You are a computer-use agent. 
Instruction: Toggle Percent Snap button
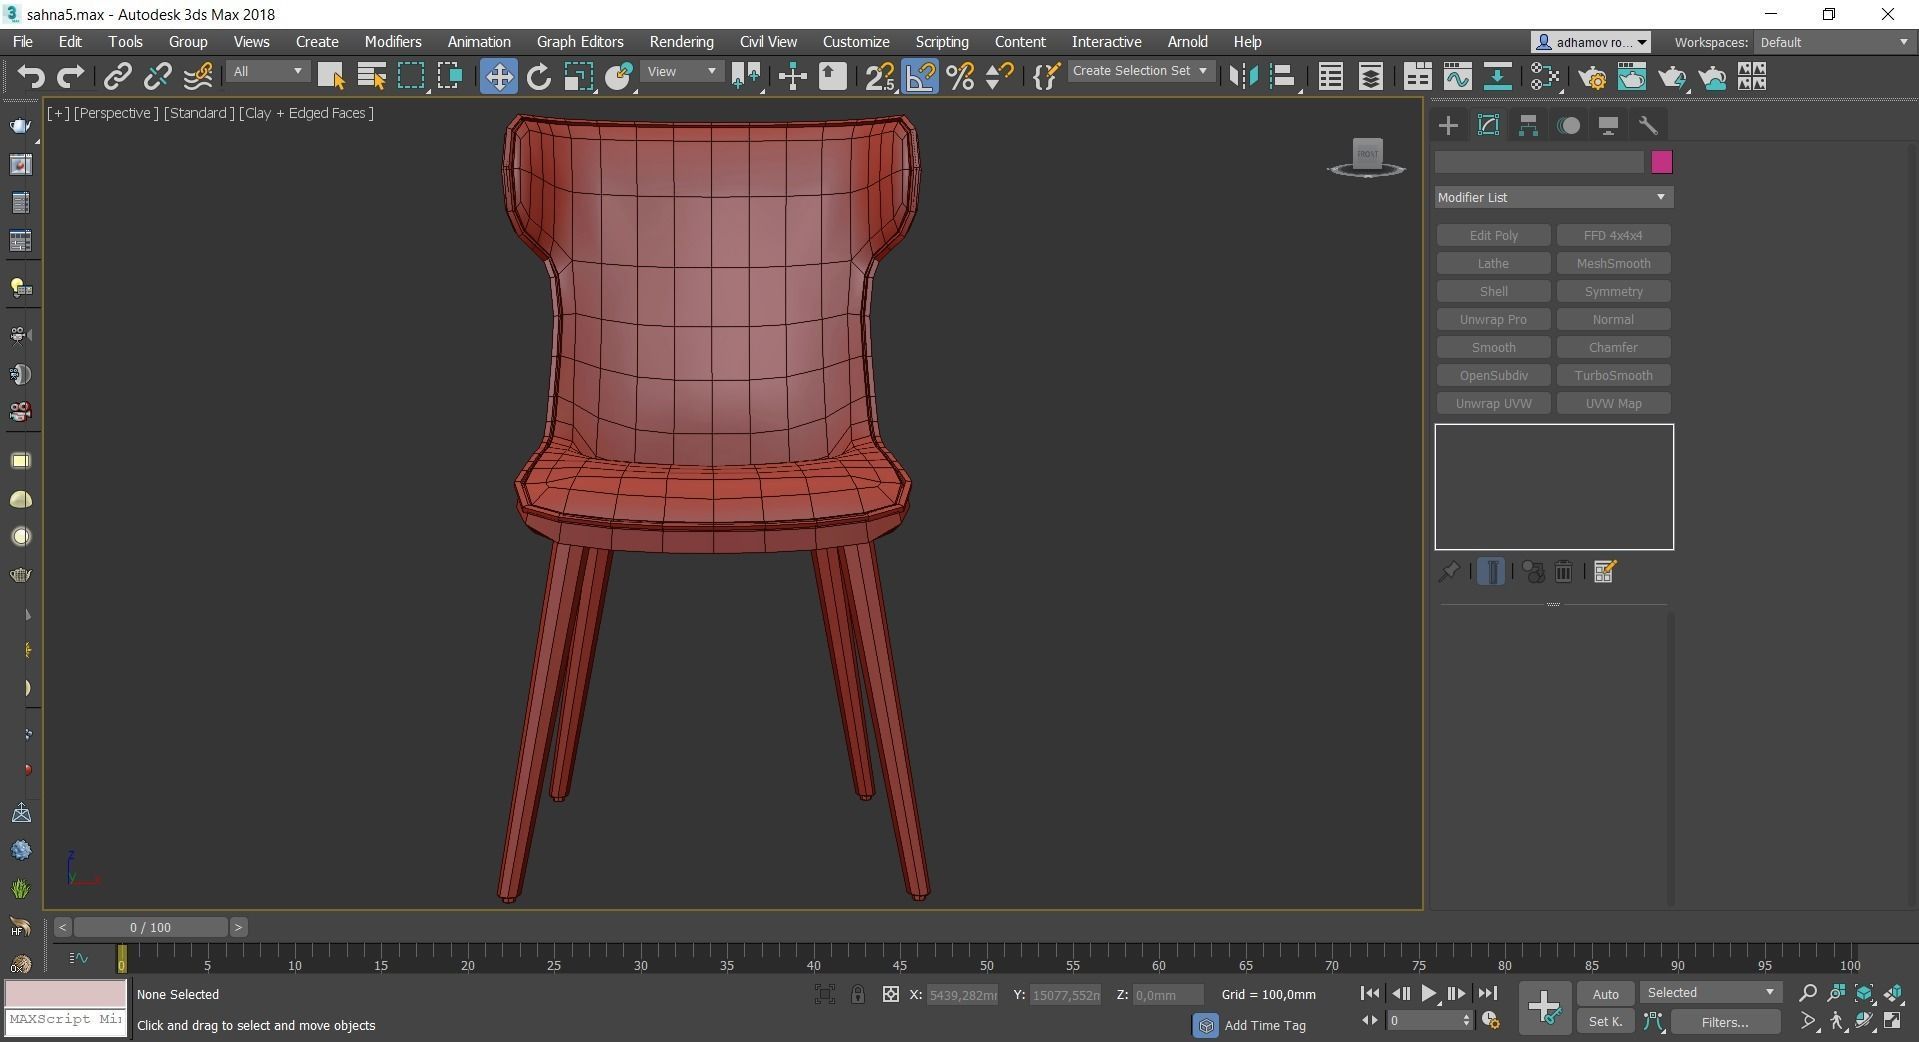tap(960, 76)
